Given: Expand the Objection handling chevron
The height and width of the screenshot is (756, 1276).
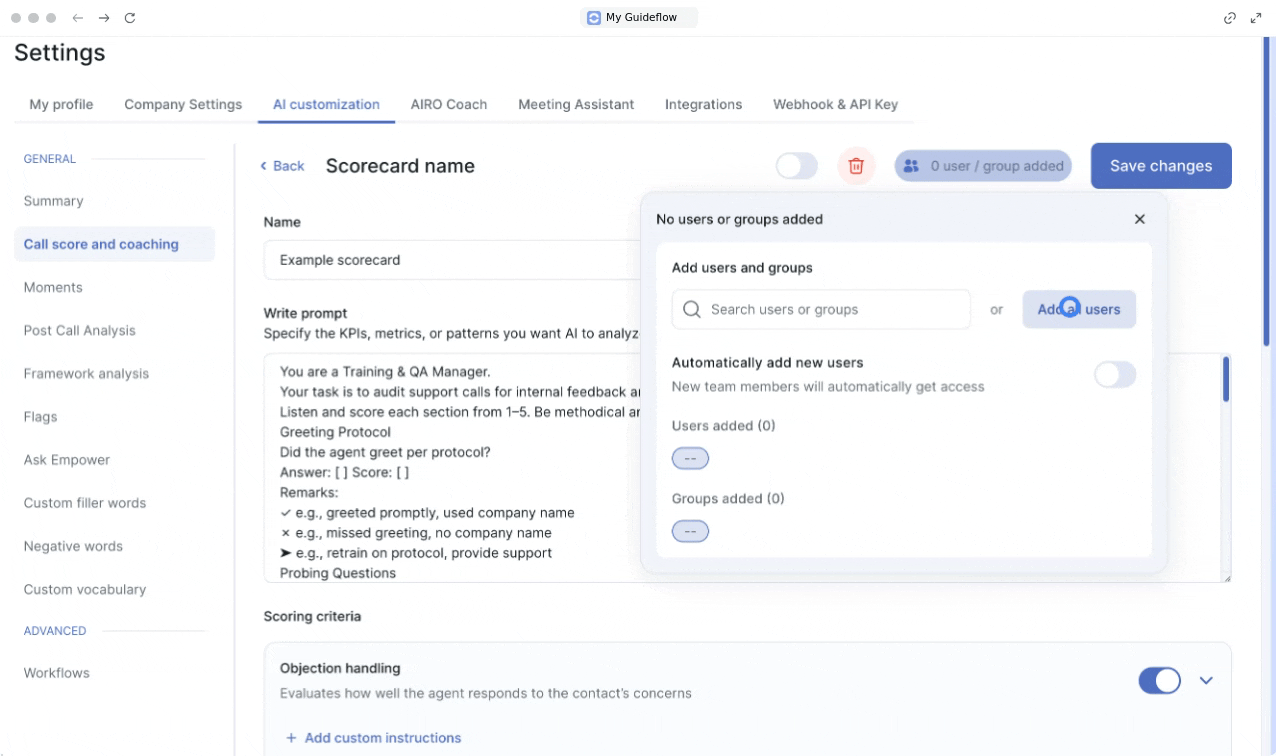Looking at the screenshot, I should [x=1206, y=681].
